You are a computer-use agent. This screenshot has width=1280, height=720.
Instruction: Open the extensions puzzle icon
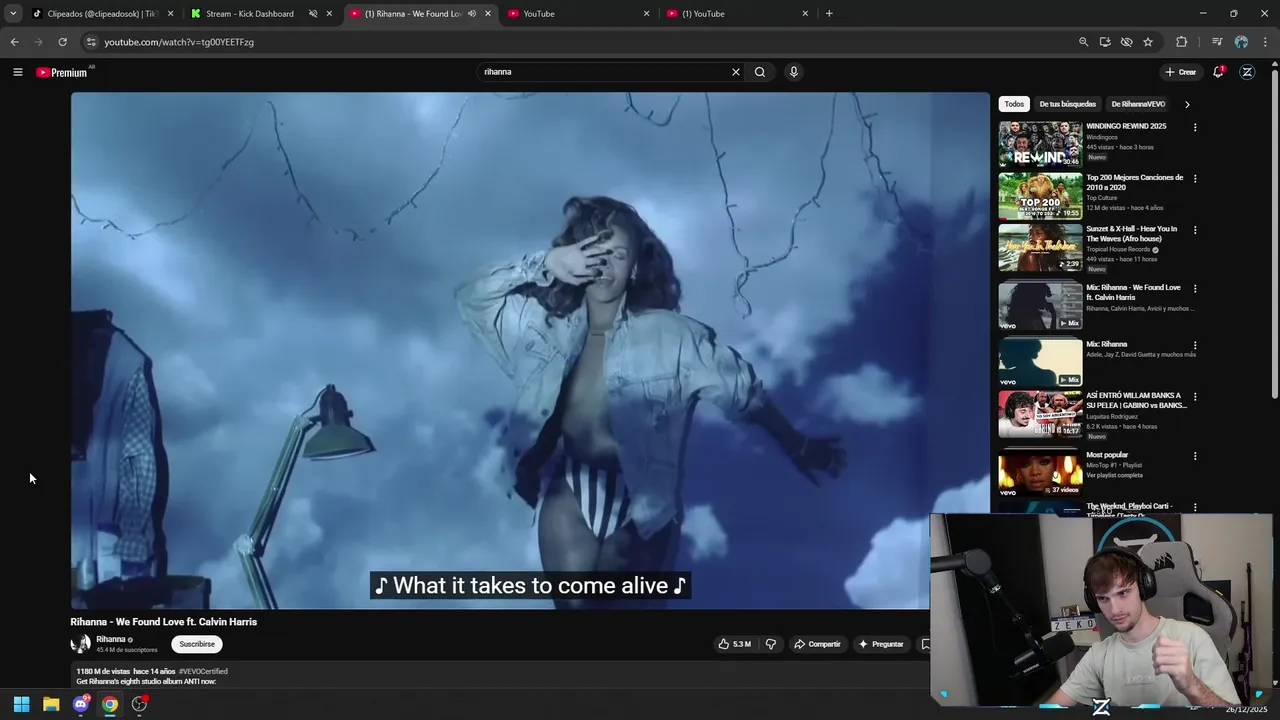(1182, 42)
